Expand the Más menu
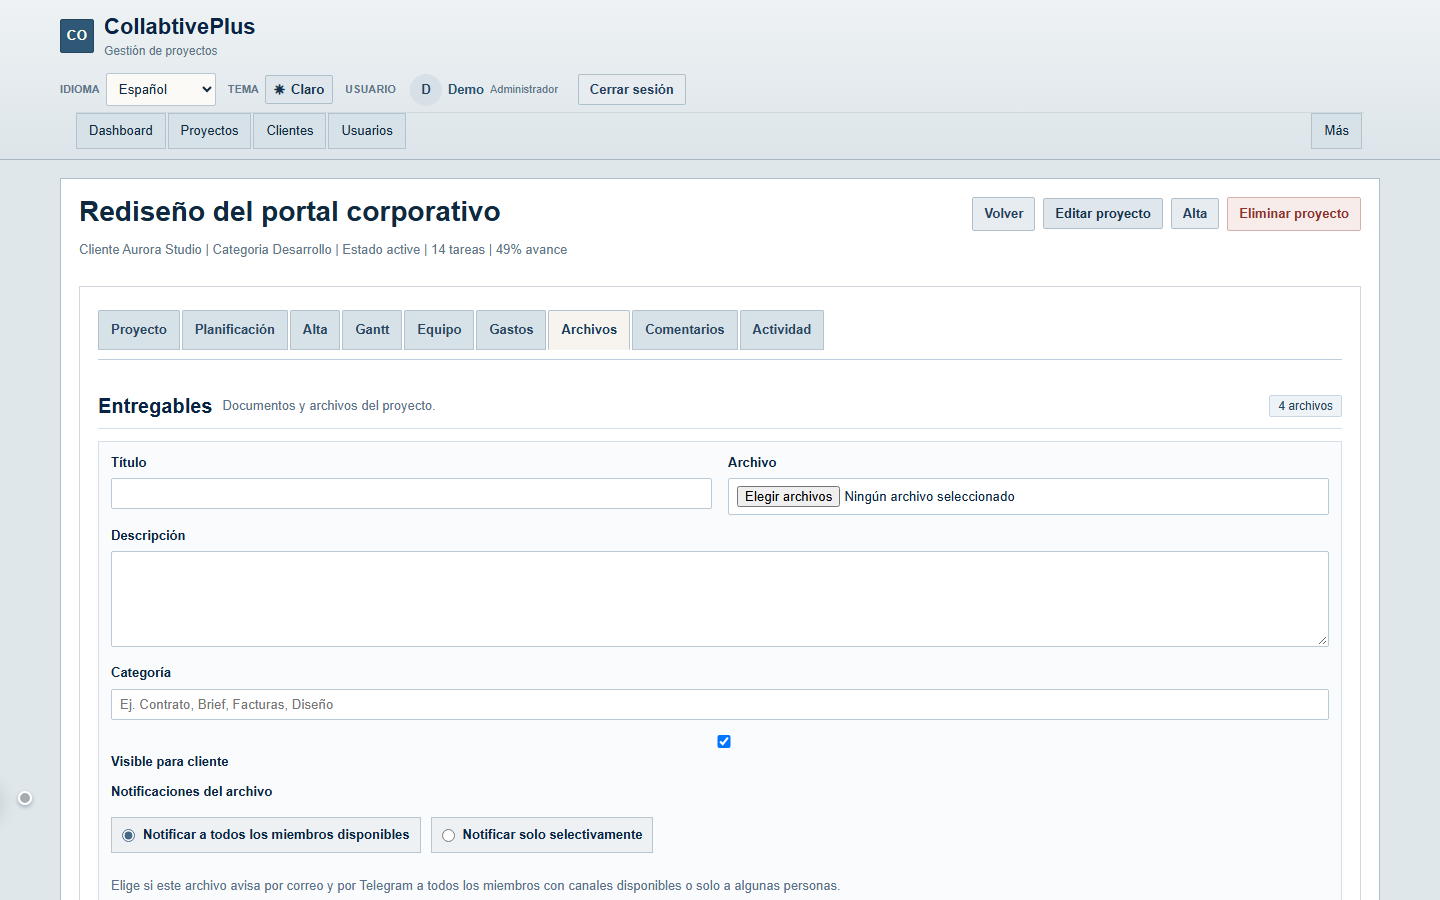 (1336, 131)
